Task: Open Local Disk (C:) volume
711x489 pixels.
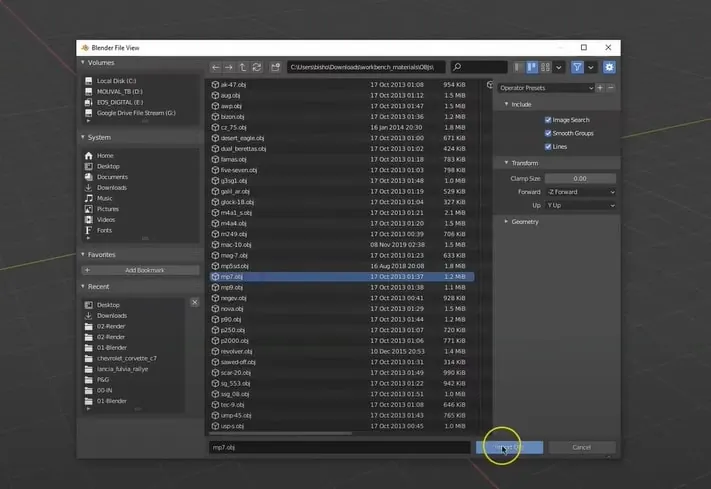Action: 140,81
